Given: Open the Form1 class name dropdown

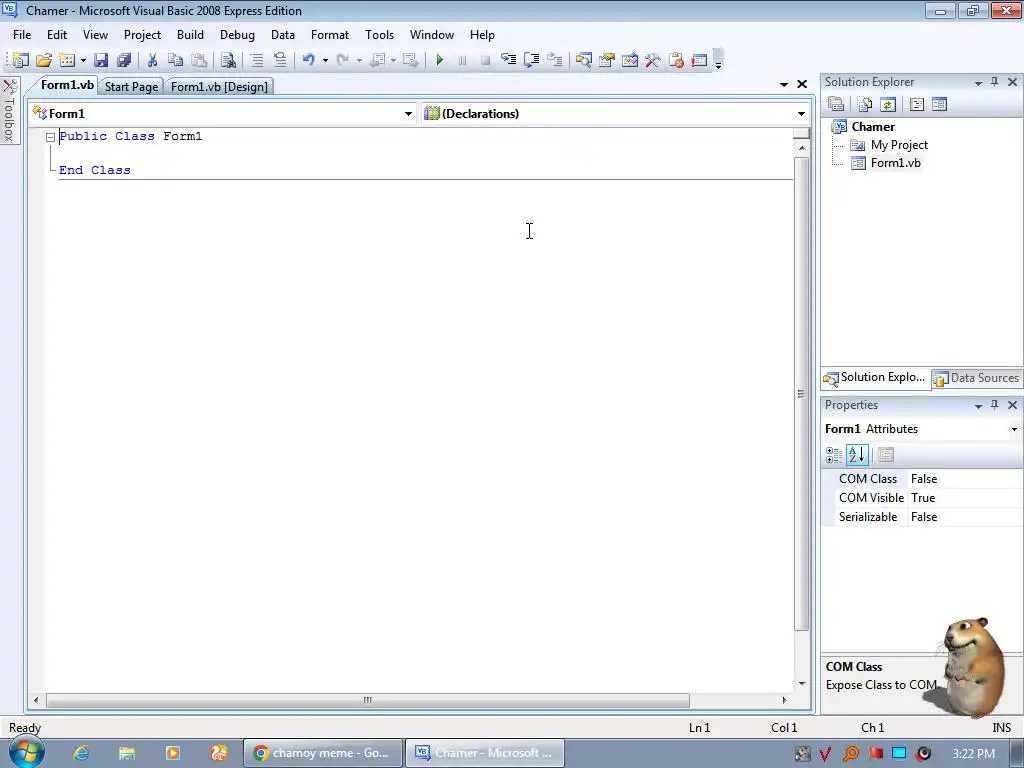Looking at the screenshot, I should [408, 114].
